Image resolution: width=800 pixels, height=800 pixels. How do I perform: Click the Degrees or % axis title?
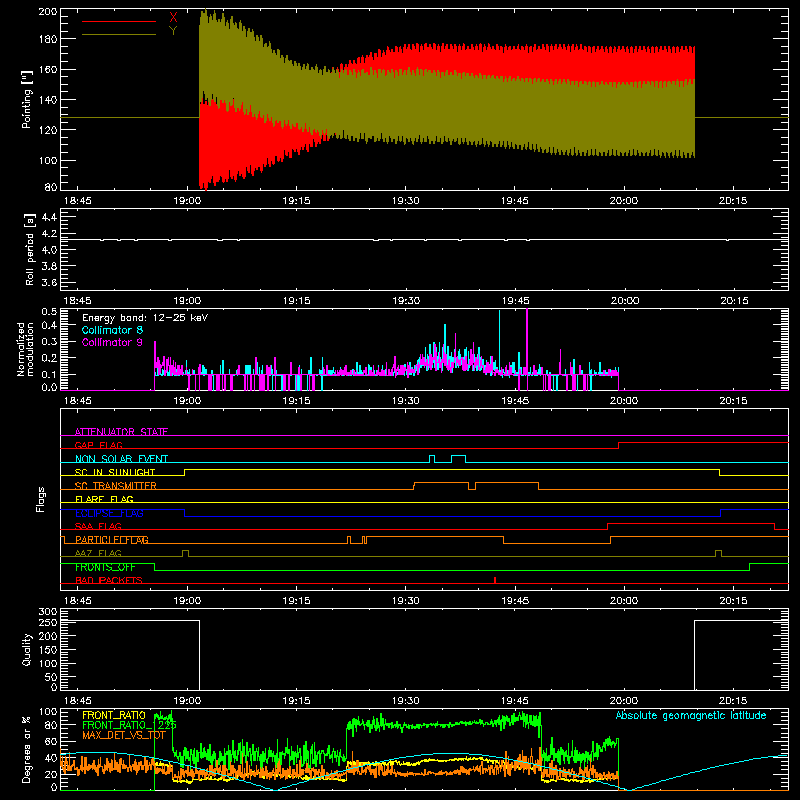27,749
